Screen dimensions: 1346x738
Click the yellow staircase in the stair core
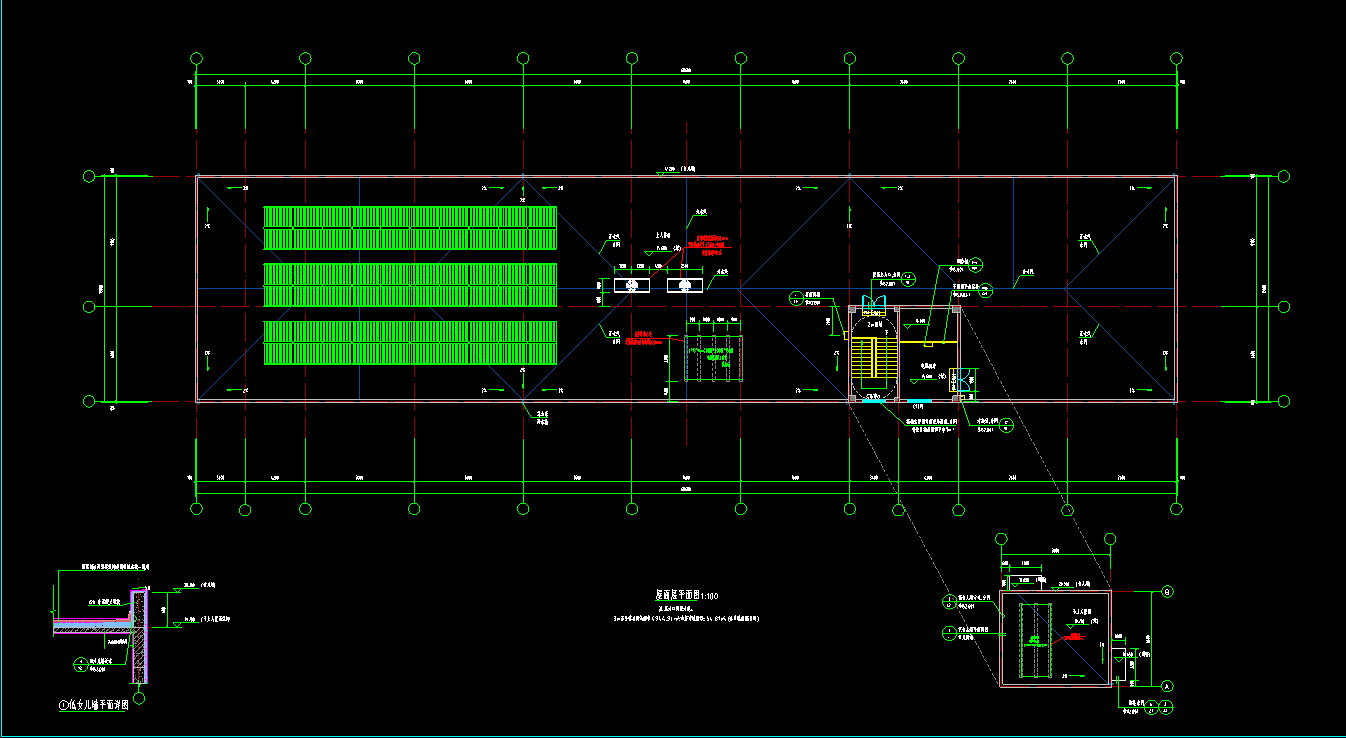[874, 363]
